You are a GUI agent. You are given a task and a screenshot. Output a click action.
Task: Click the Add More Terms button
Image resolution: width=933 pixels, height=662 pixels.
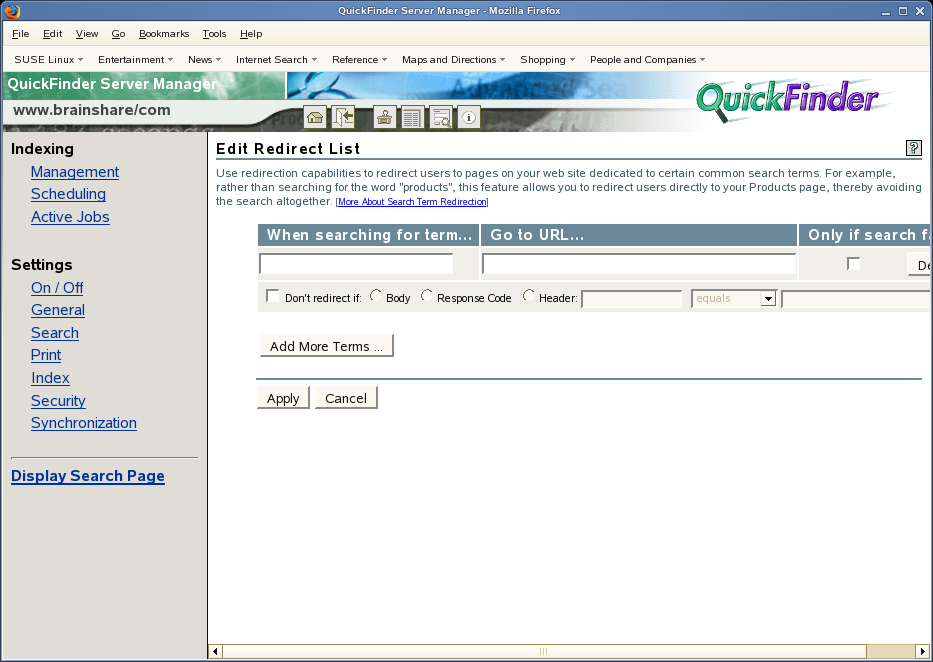[327, 346]
